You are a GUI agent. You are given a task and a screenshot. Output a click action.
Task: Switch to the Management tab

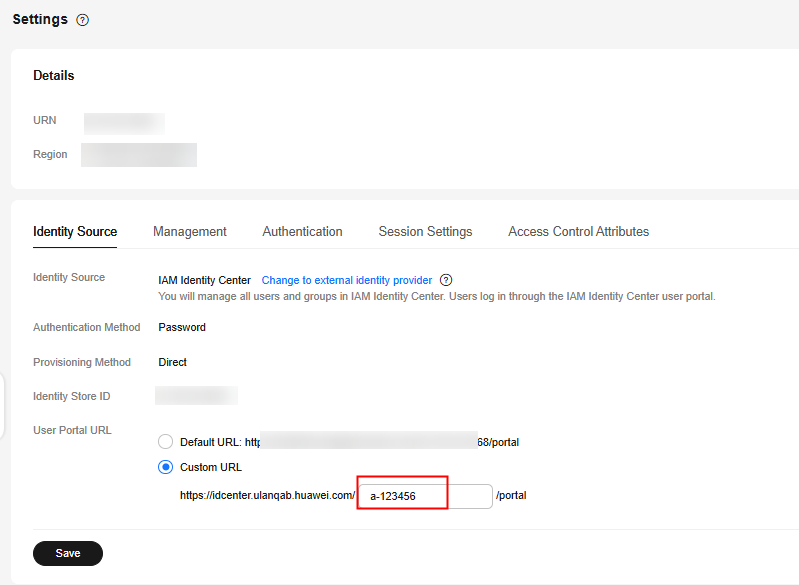tap(190, 232)
